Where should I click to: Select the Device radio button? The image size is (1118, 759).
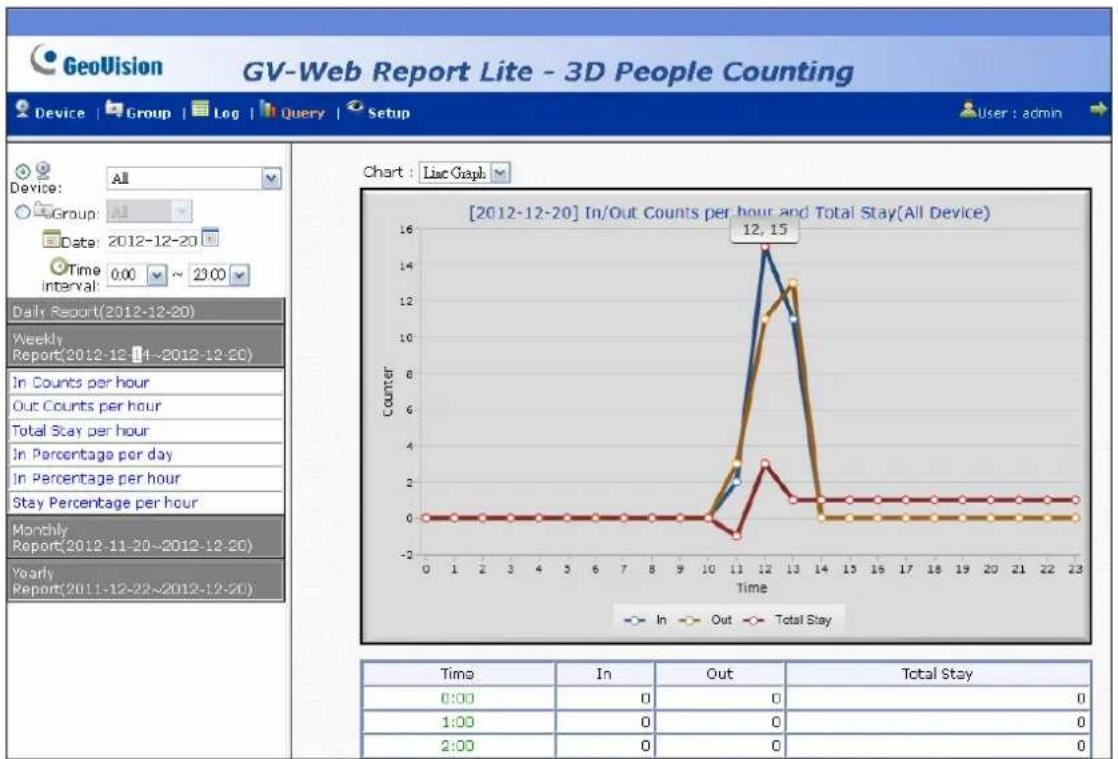click(22, 172)
